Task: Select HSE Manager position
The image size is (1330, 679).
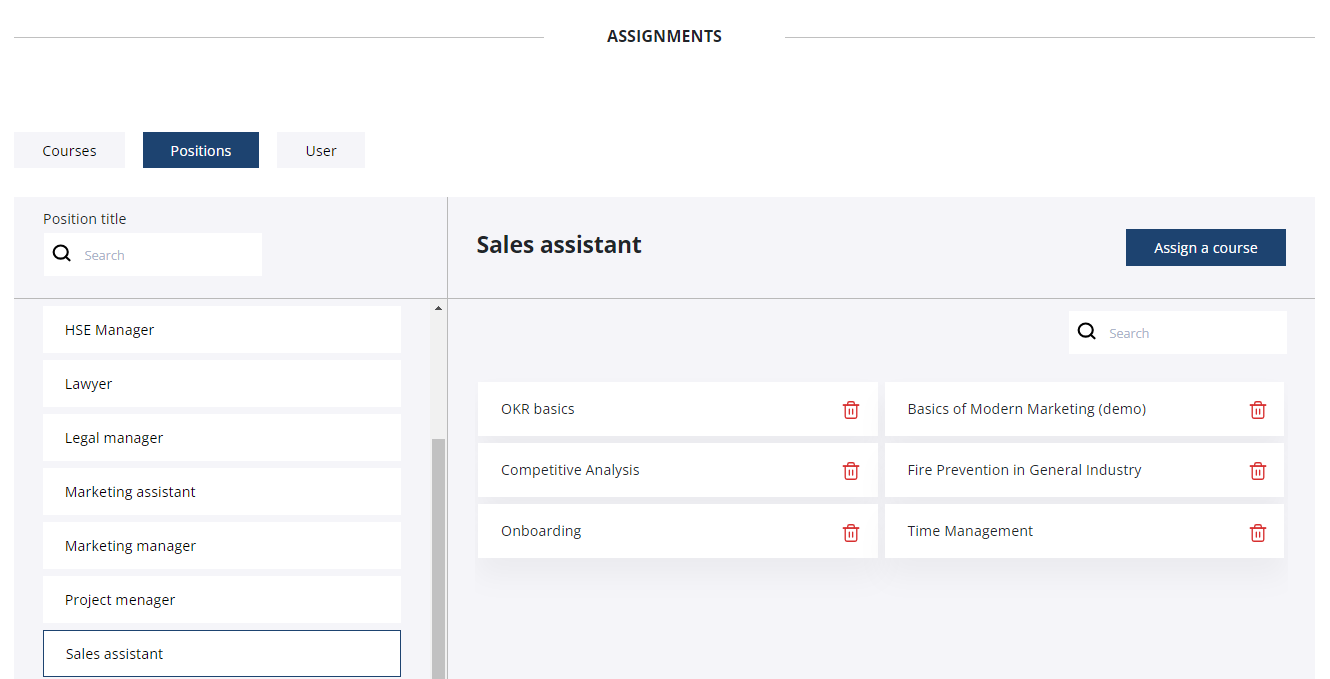Action: 221,330
